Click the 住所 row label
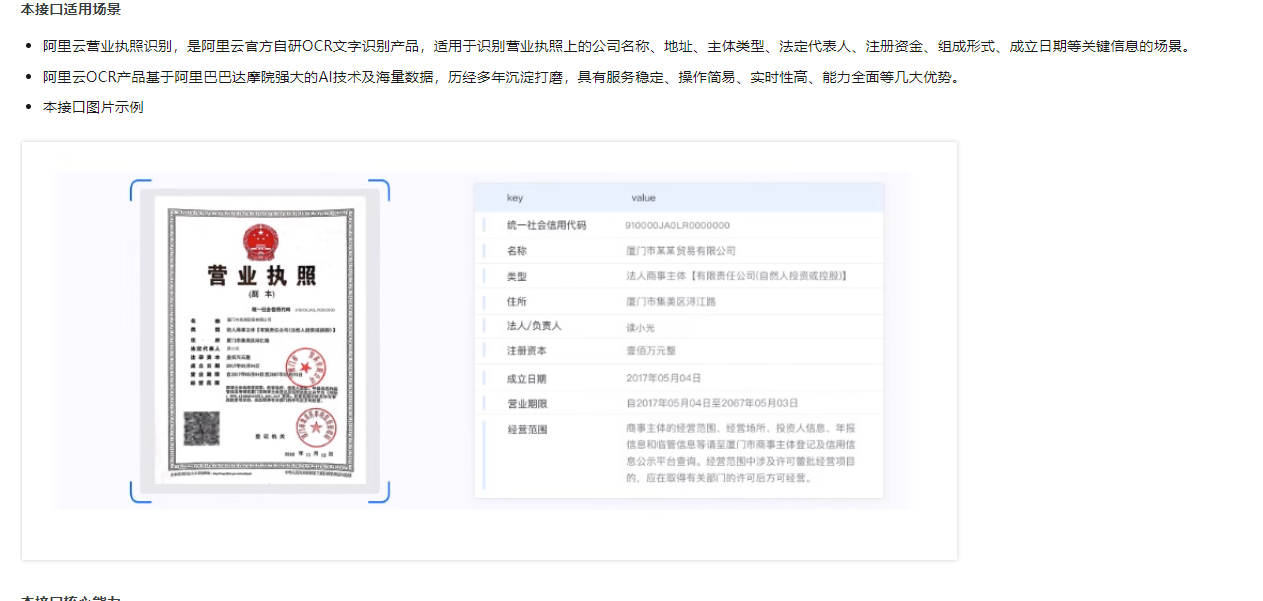1263x601 pixels. [517, 301]
